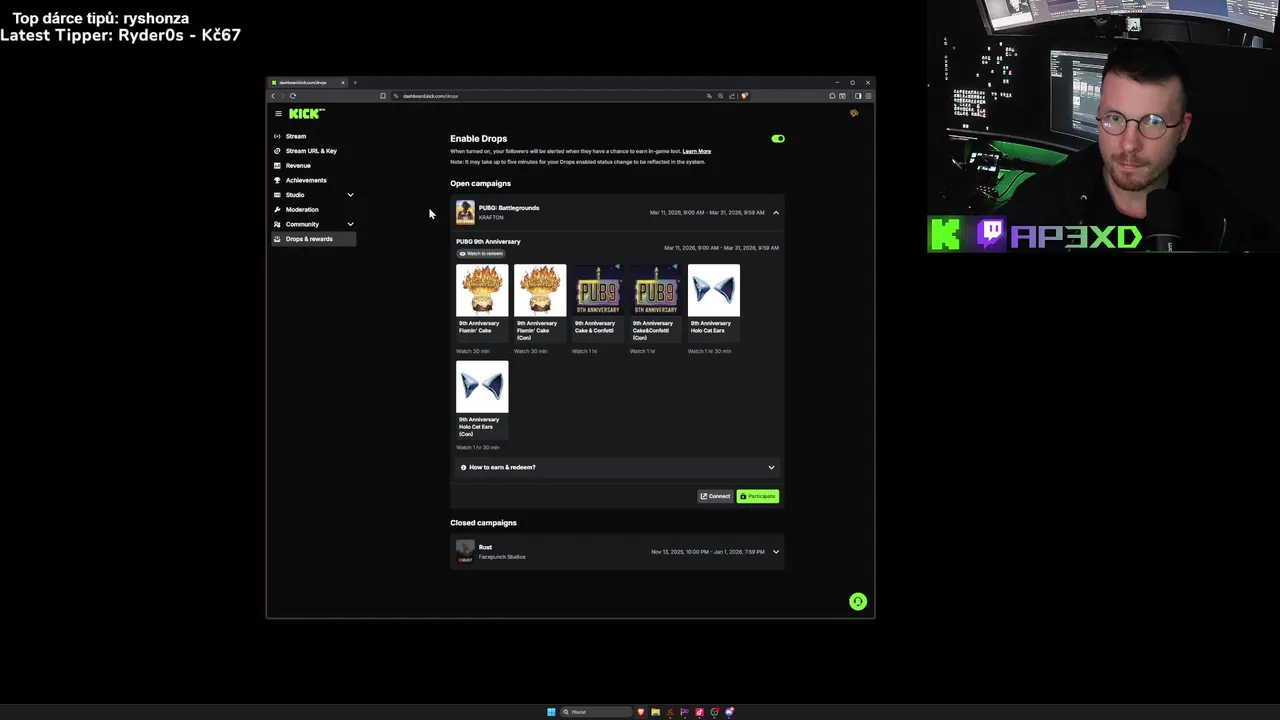Viewport: 1280px width, 720px height.
Task: Click the KRAFTON publisher label
Action: (491, 217)
